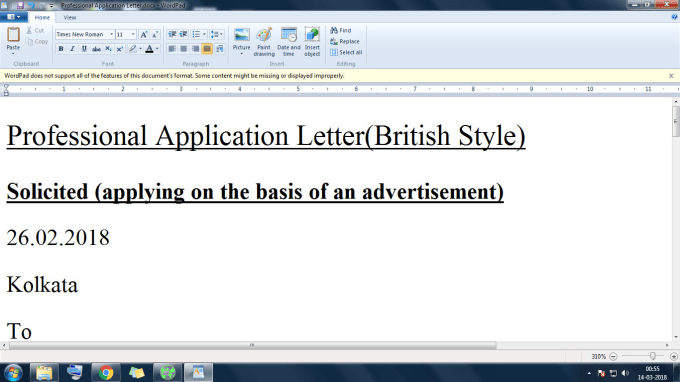680x382 pixels.
Task: Expand the list style dropdown arrow
Action: click(204, 34)
